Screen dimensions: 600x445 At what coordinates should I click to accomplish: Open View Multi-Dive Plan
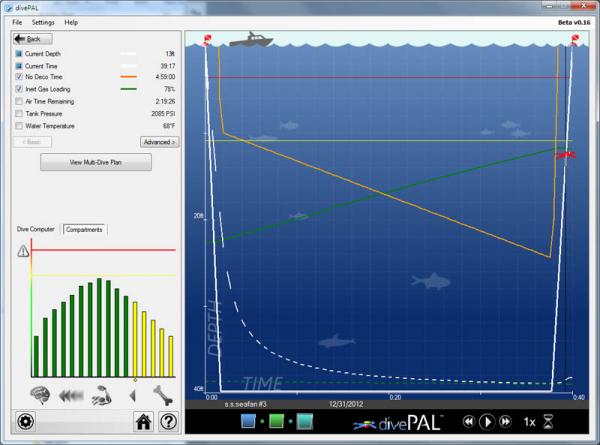tap(96, 162)
